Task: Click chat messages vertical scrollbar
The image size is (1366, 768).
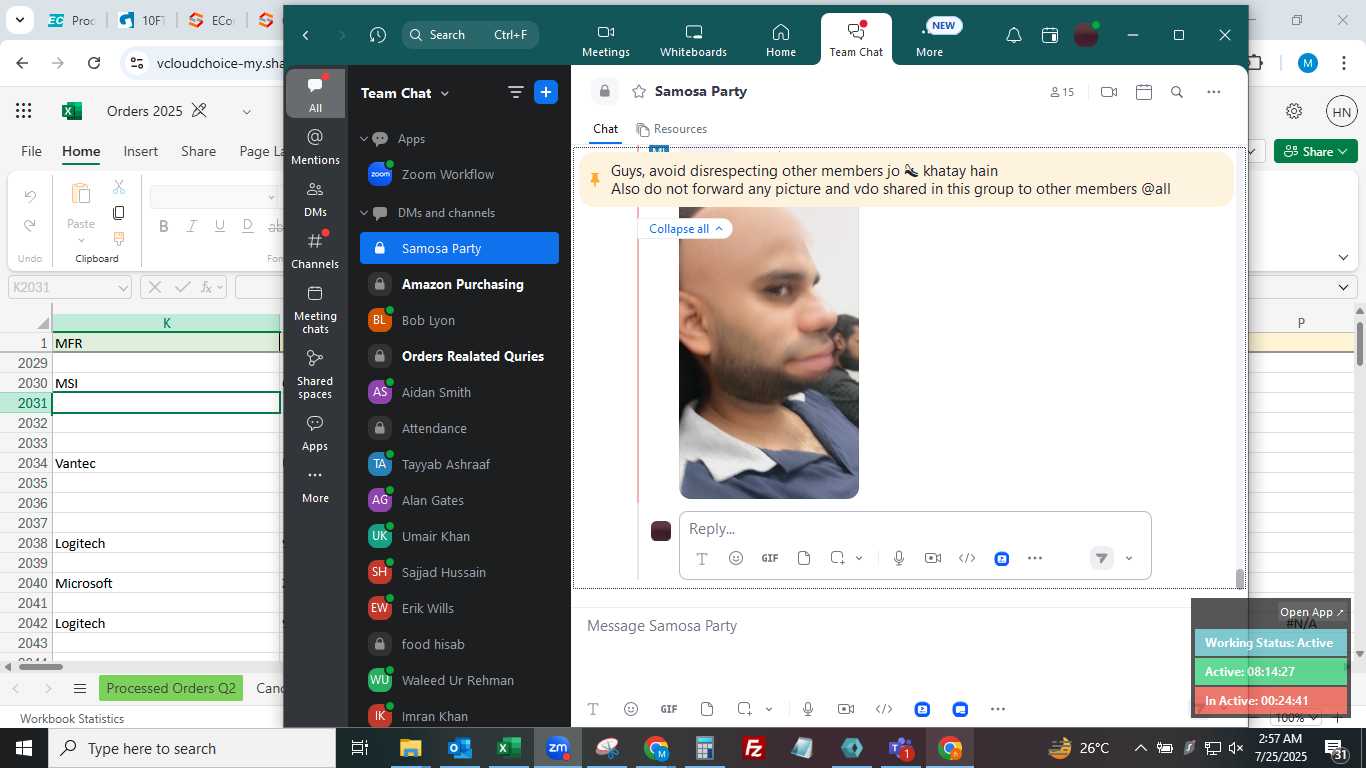Action: coord(1240,578)
